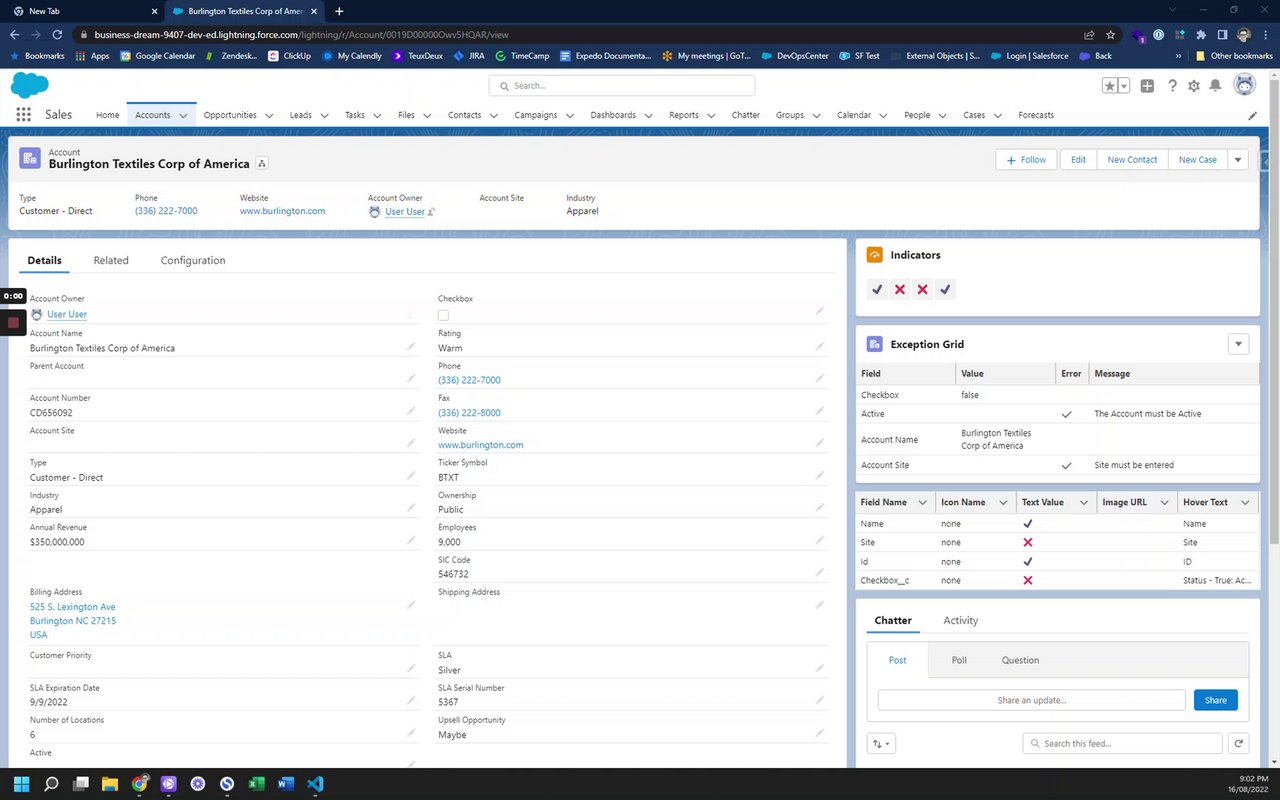Expand the Leads nav dropdown

click(325, 116)
